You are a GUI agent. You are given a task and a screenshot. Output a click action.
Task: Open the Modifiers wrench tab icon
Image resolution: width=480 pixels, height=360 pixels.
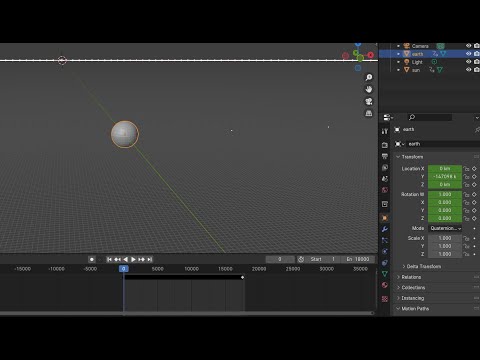tap(385, 229)
